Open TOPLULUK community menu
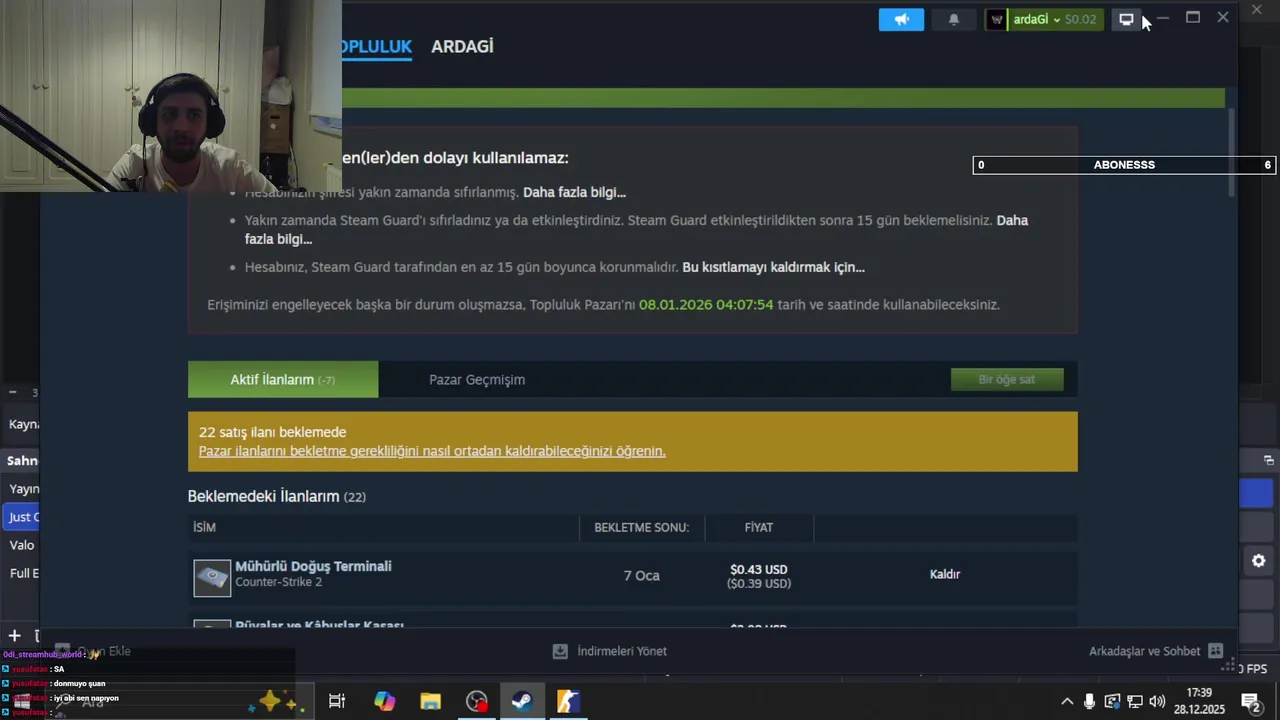Image resolution: width=1280 pixels, height=720 pixels. tap(376, 46)
